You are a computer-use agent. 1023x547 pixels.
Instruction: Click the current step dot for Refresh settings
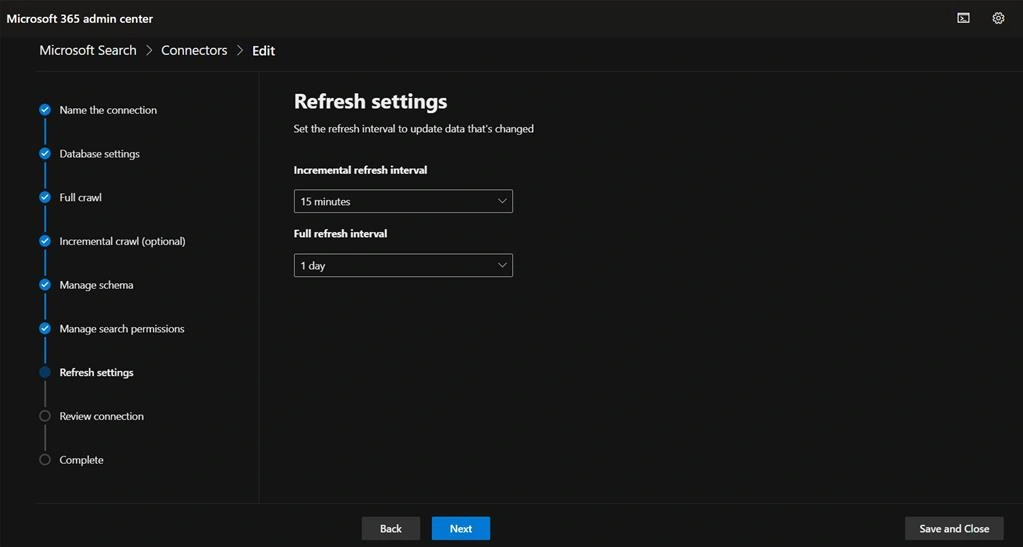coord(45,372)
